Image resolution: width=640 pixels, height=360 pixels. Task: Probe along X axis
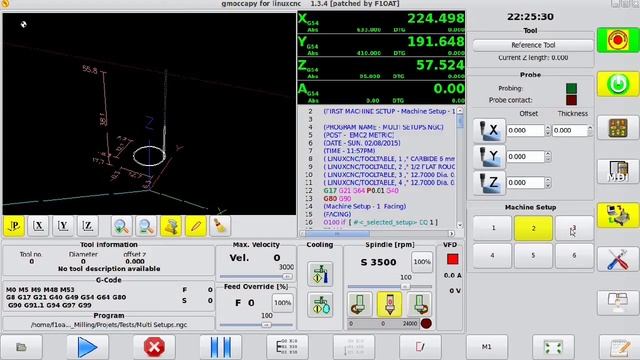[x=489, y=131]
